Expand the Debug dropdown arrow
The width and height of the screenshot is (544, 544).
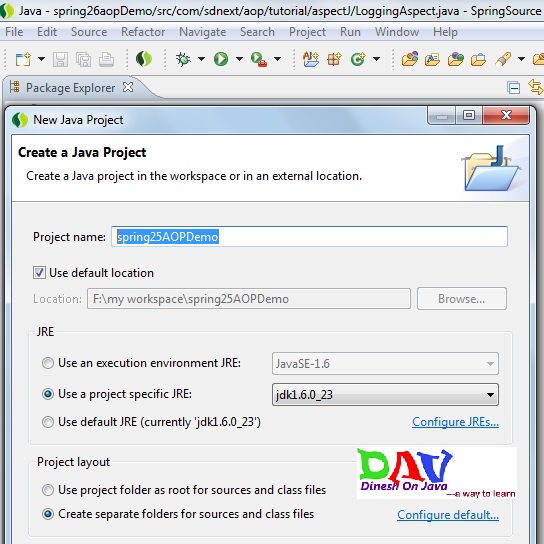201,59
